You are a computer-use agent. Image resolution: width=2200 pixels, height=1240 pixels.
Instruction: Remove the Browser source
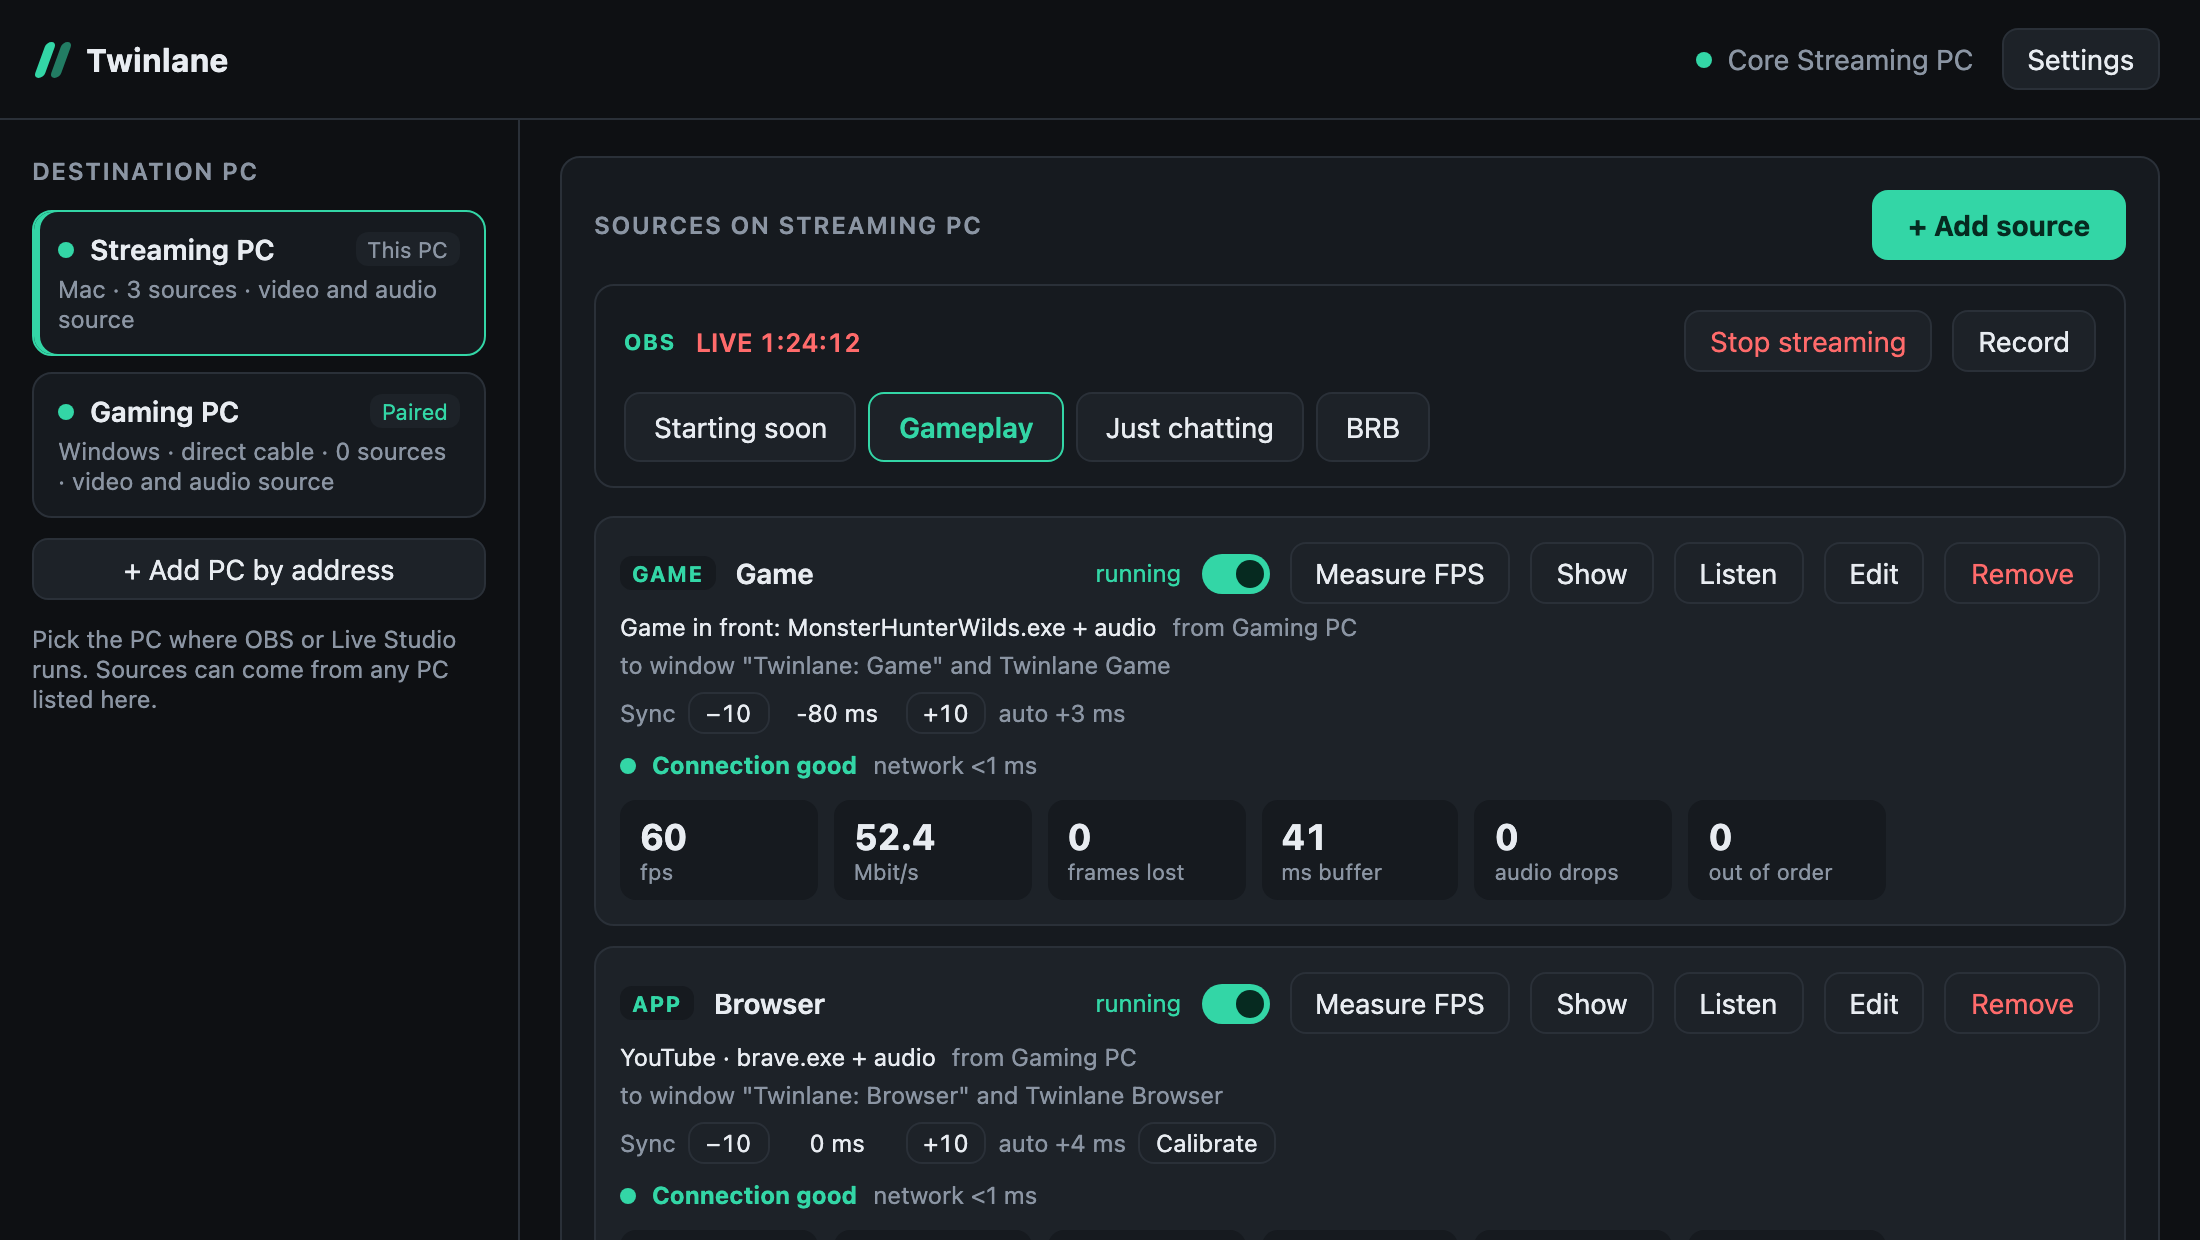2021,1004
